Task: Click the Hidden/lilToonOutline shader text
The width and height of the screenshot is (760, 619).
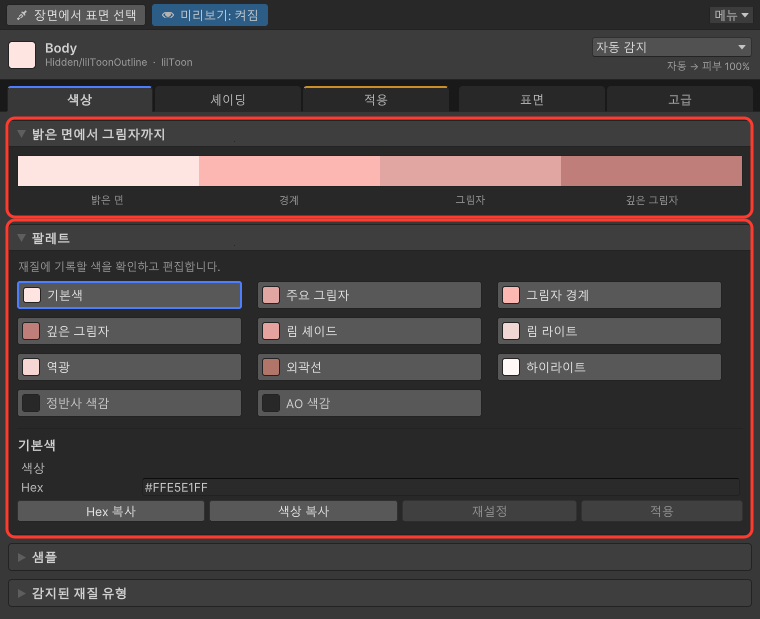Action: click(96, 63)
